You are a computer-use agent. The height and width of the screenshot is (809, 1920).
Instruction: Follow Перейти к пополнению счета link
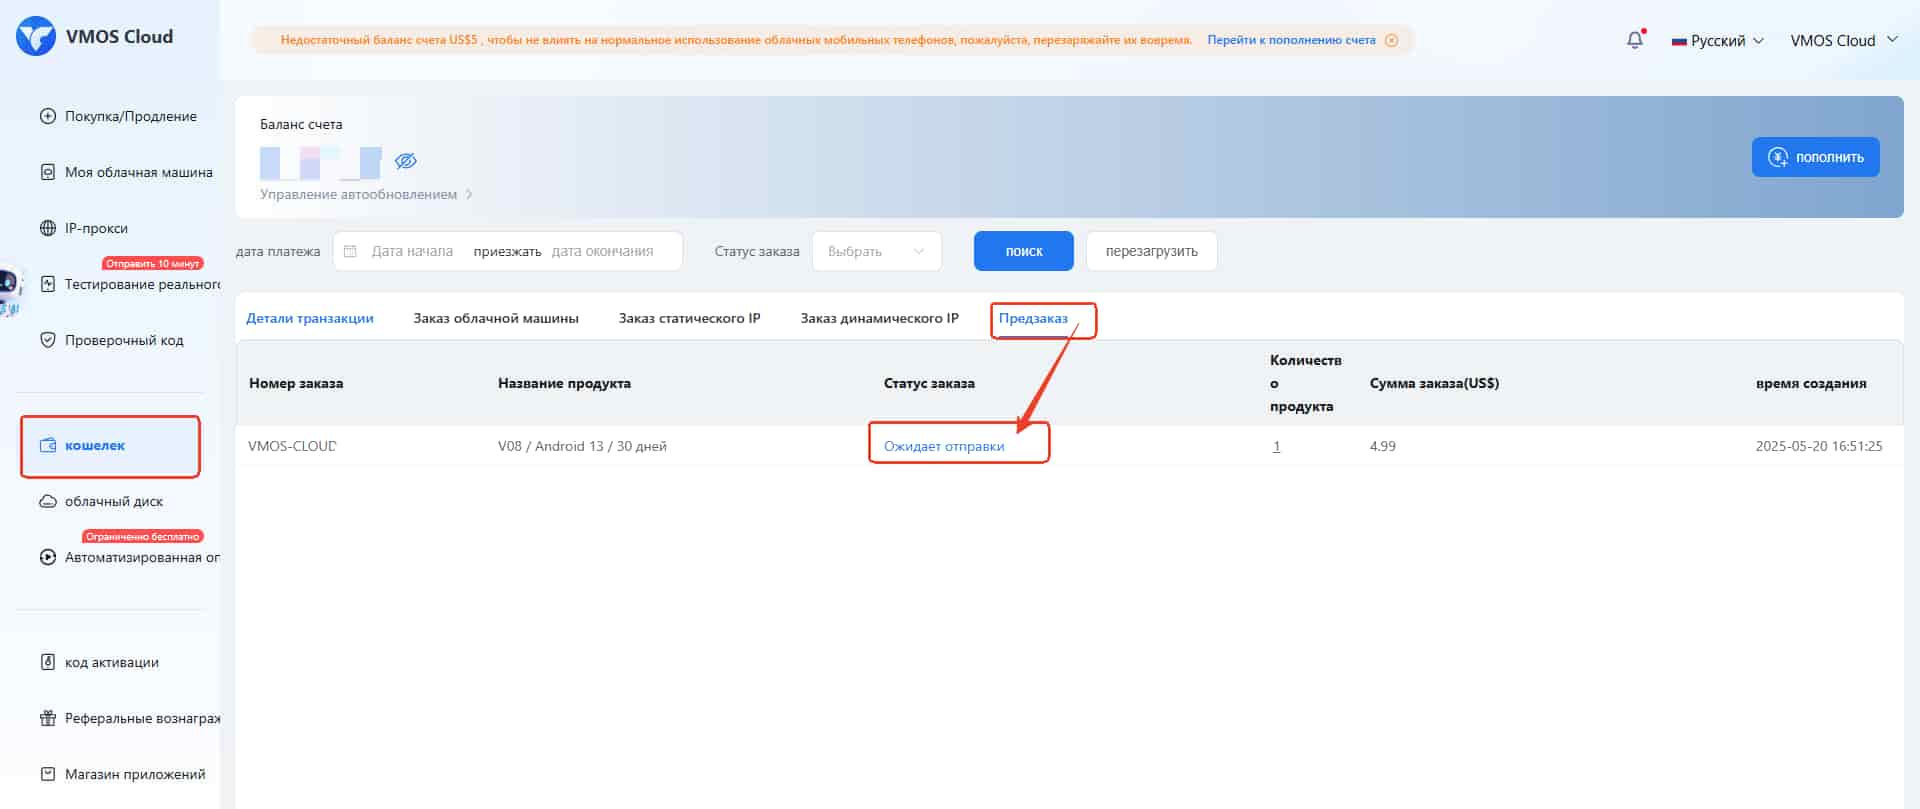(1291, 40)
